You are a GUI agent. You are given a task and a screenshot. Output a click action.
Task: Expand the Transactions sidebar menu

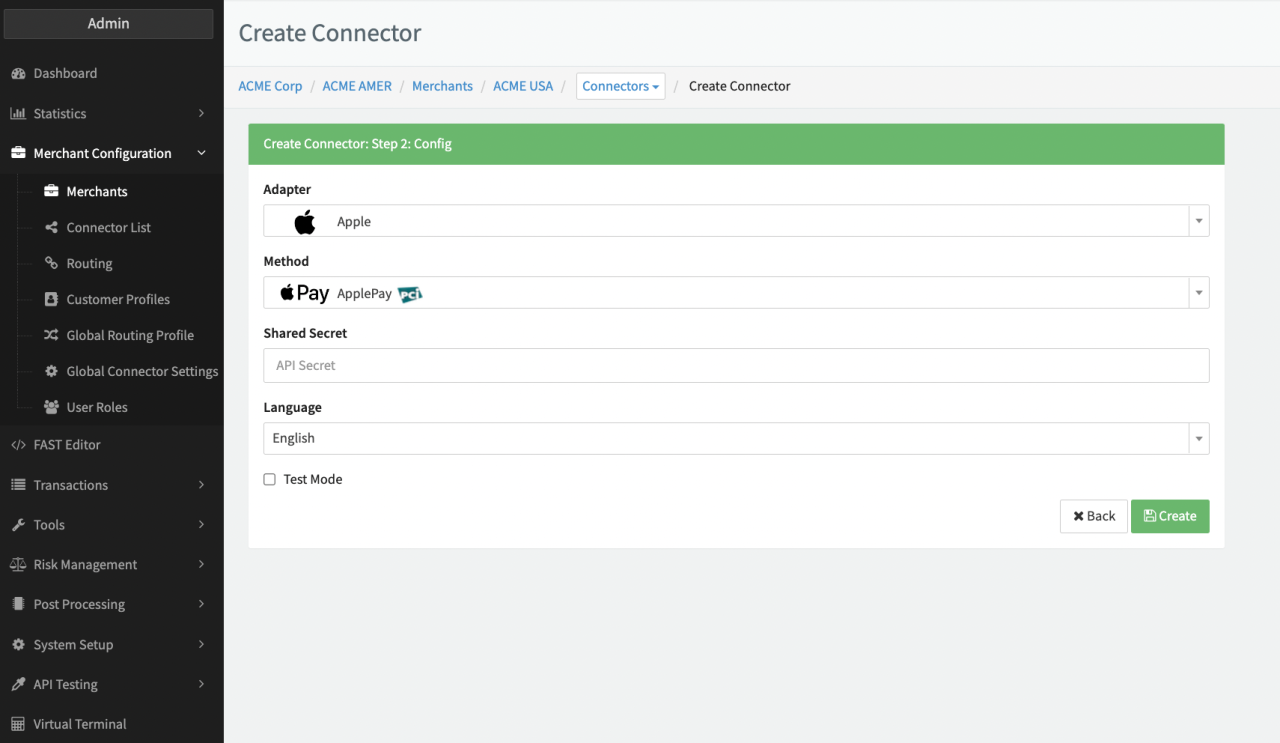point(108,485)
